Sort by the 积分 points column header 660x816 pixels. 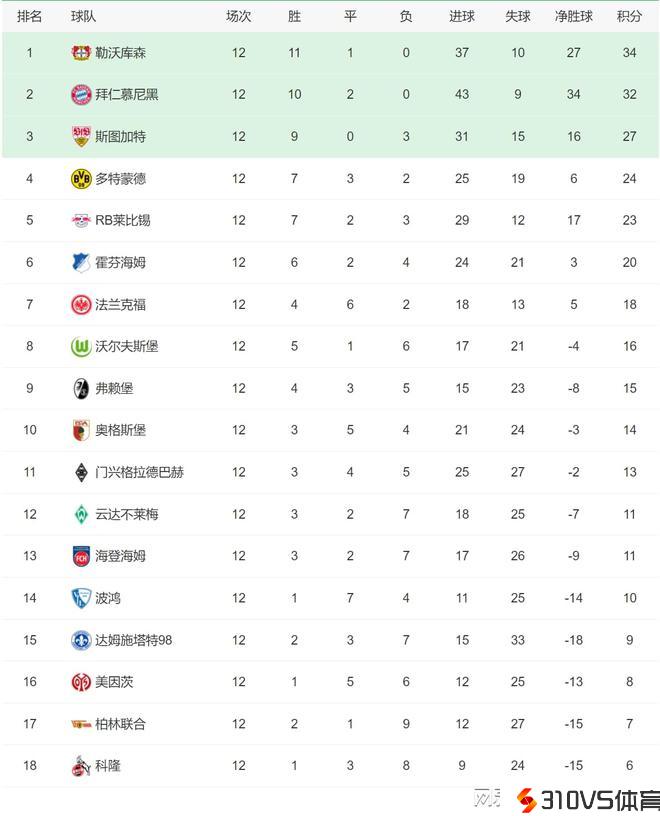[629, 16]
